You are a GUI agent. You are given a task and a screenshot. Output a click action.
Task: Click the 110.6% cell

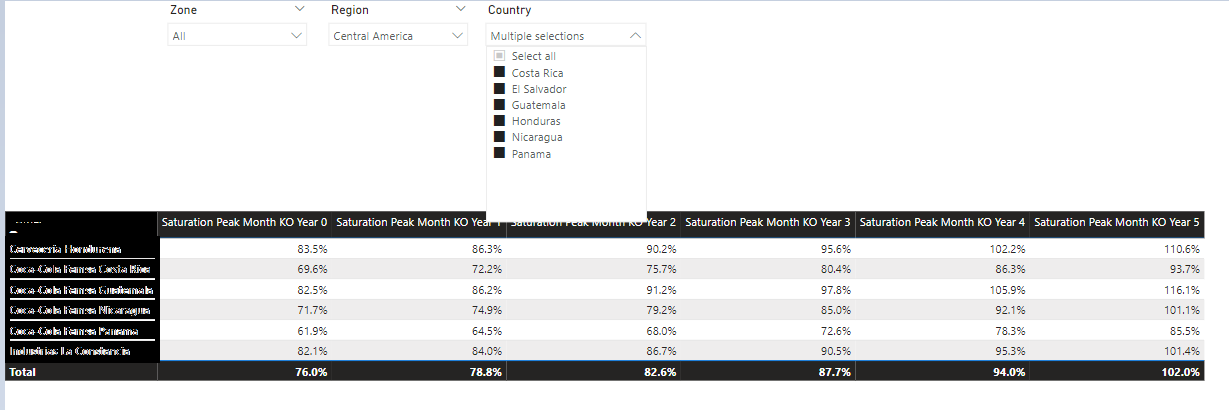[1117, 248]
